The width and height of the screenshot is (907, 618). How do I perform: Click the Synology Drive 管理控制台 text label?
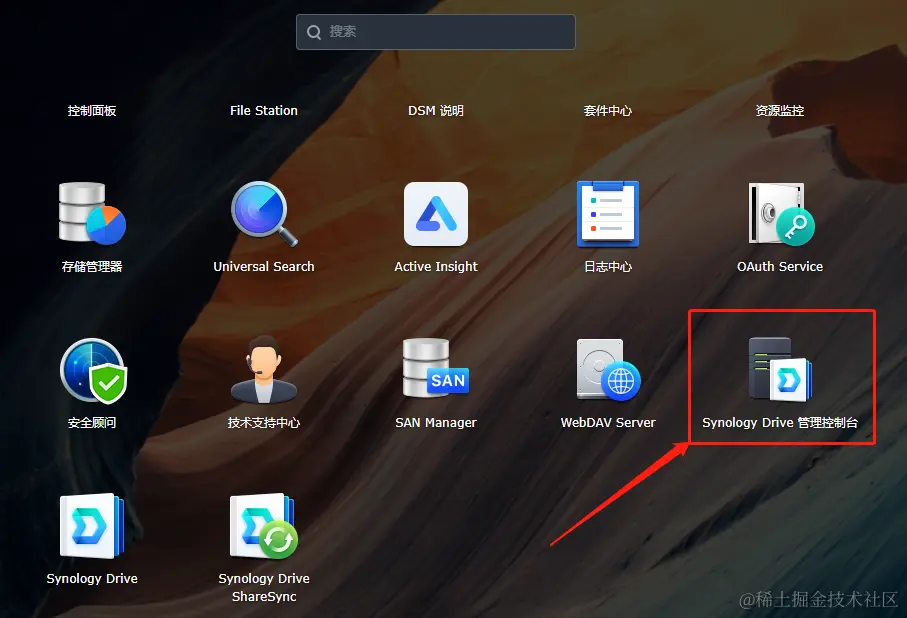(x=780, y=423)
